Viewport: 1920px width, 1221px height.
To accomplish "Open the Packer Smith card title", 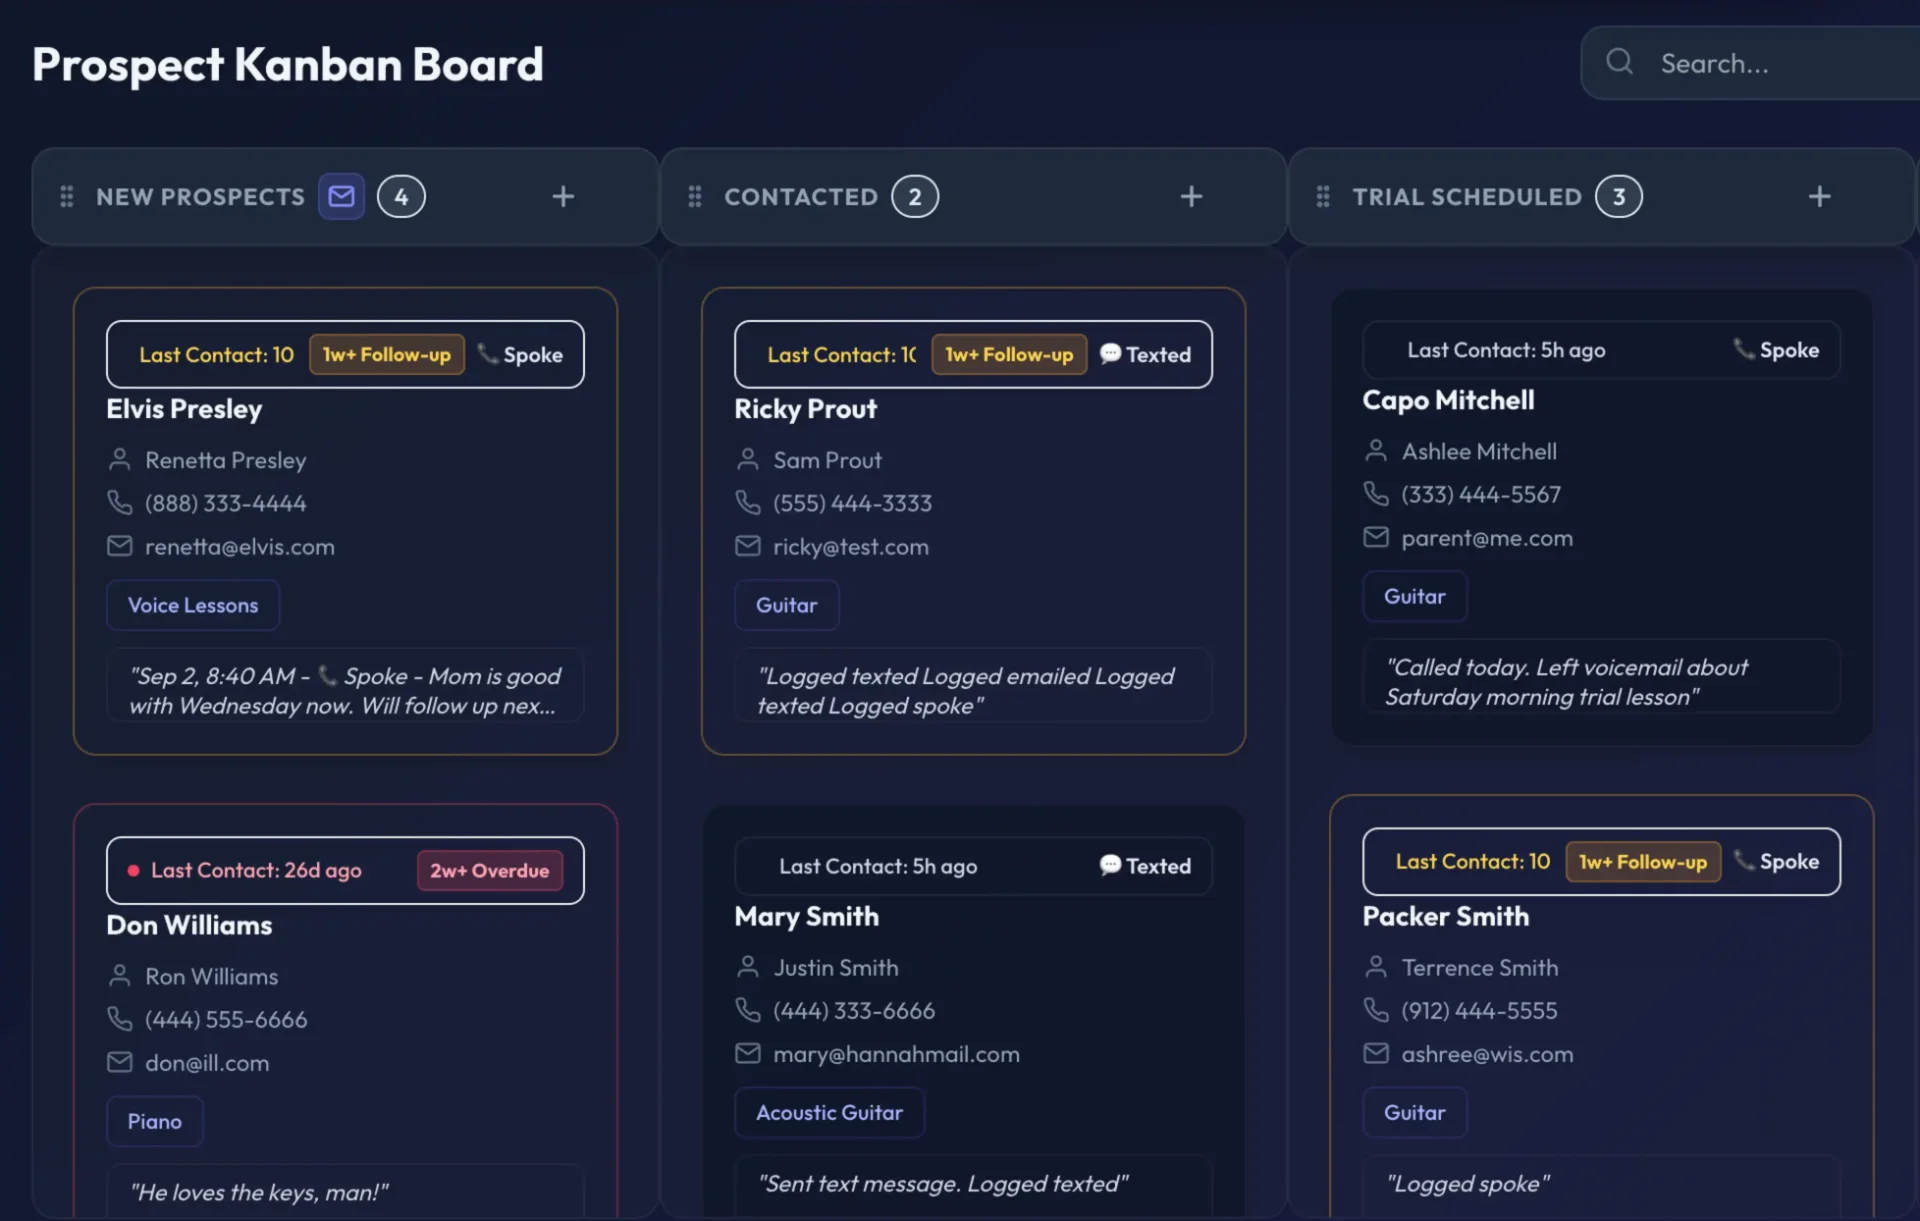I will 1446,916.
